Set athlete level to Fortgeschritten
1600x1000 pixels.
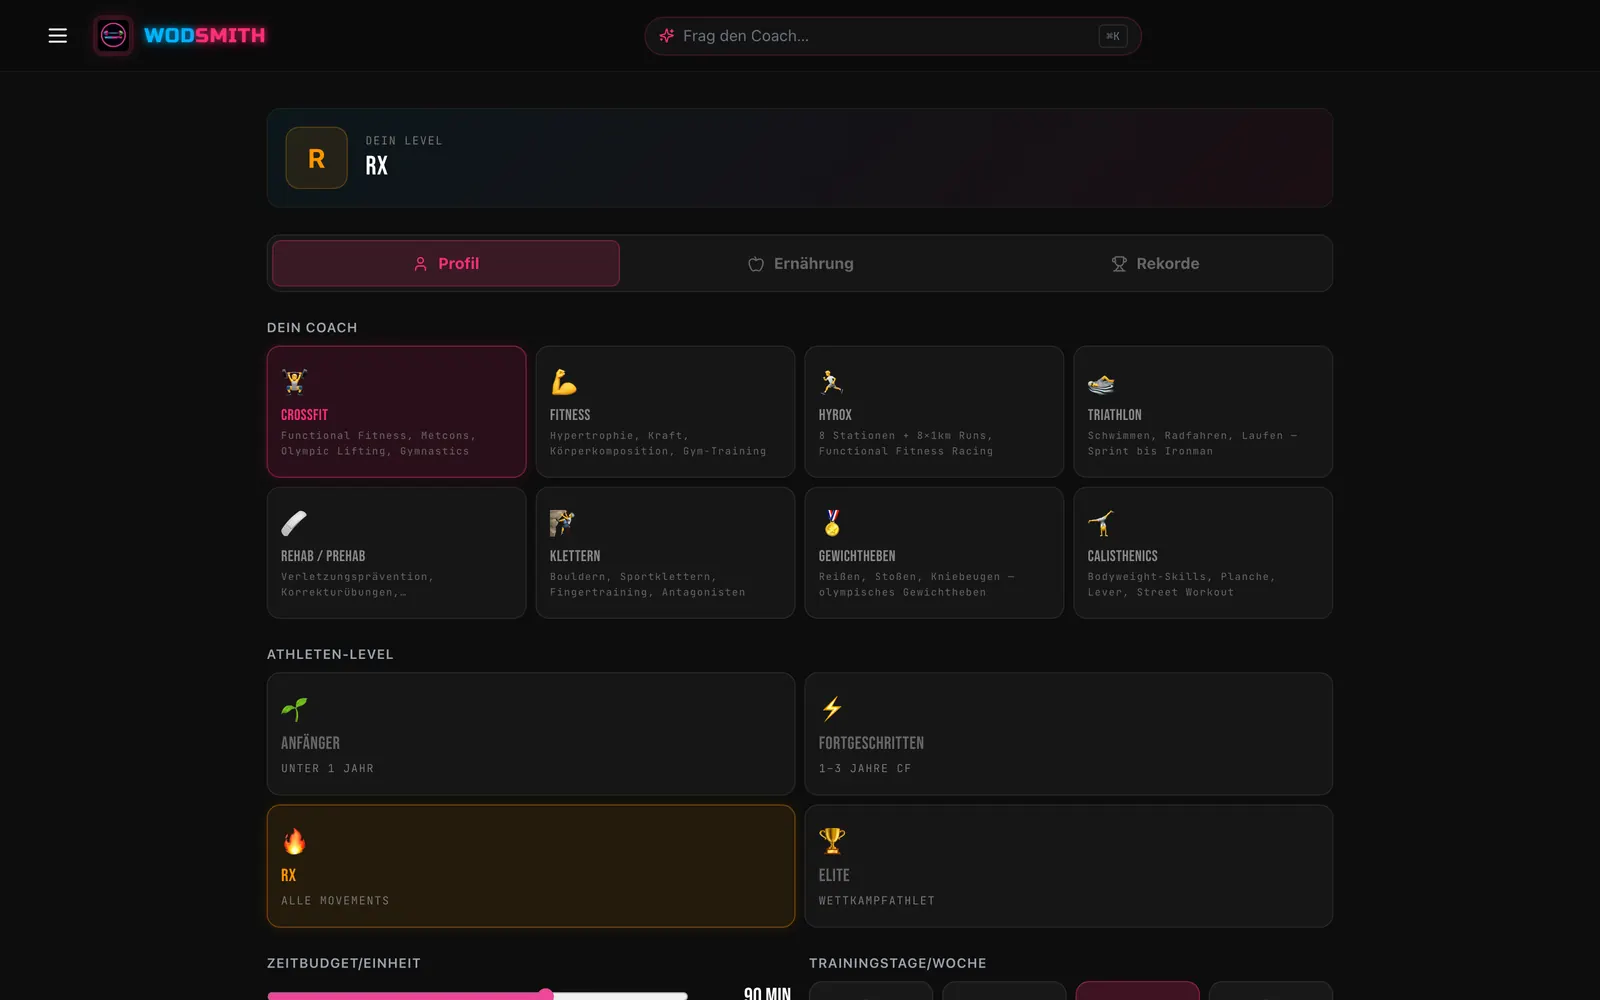point(1069,734)
